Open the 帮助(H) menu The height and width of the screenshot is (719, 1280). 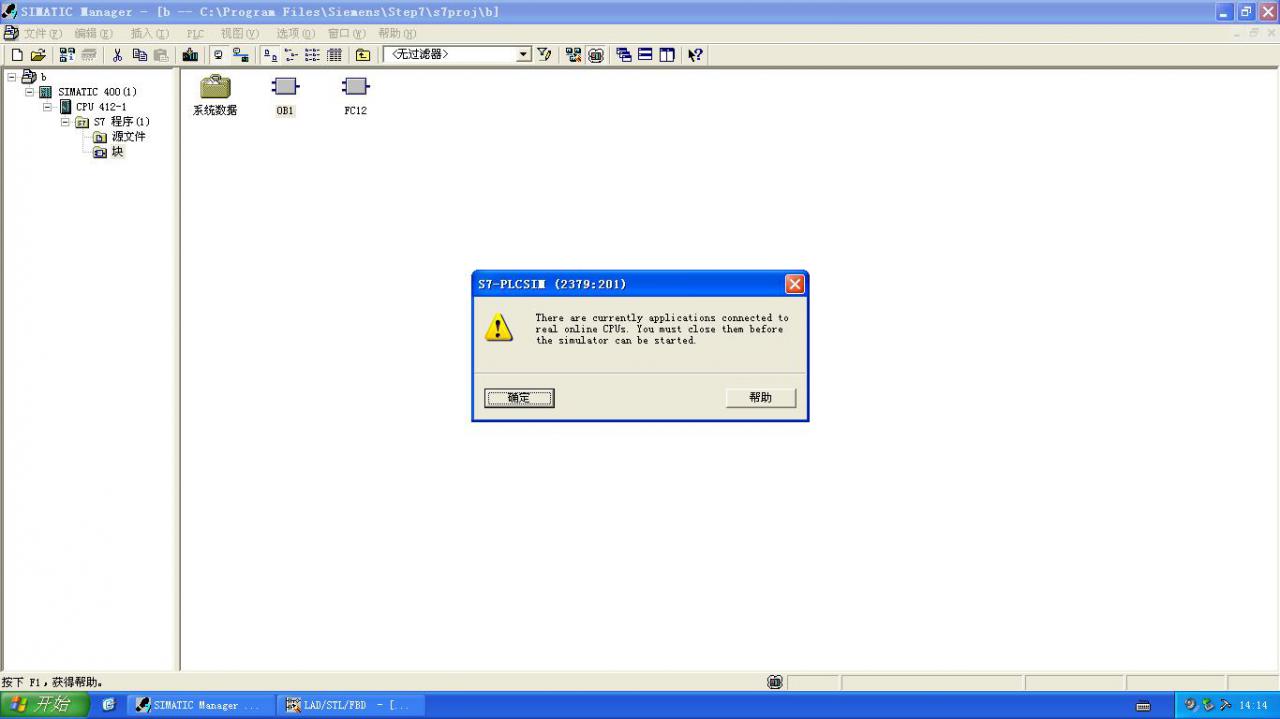pyautogui.click(x=397, y=34)
